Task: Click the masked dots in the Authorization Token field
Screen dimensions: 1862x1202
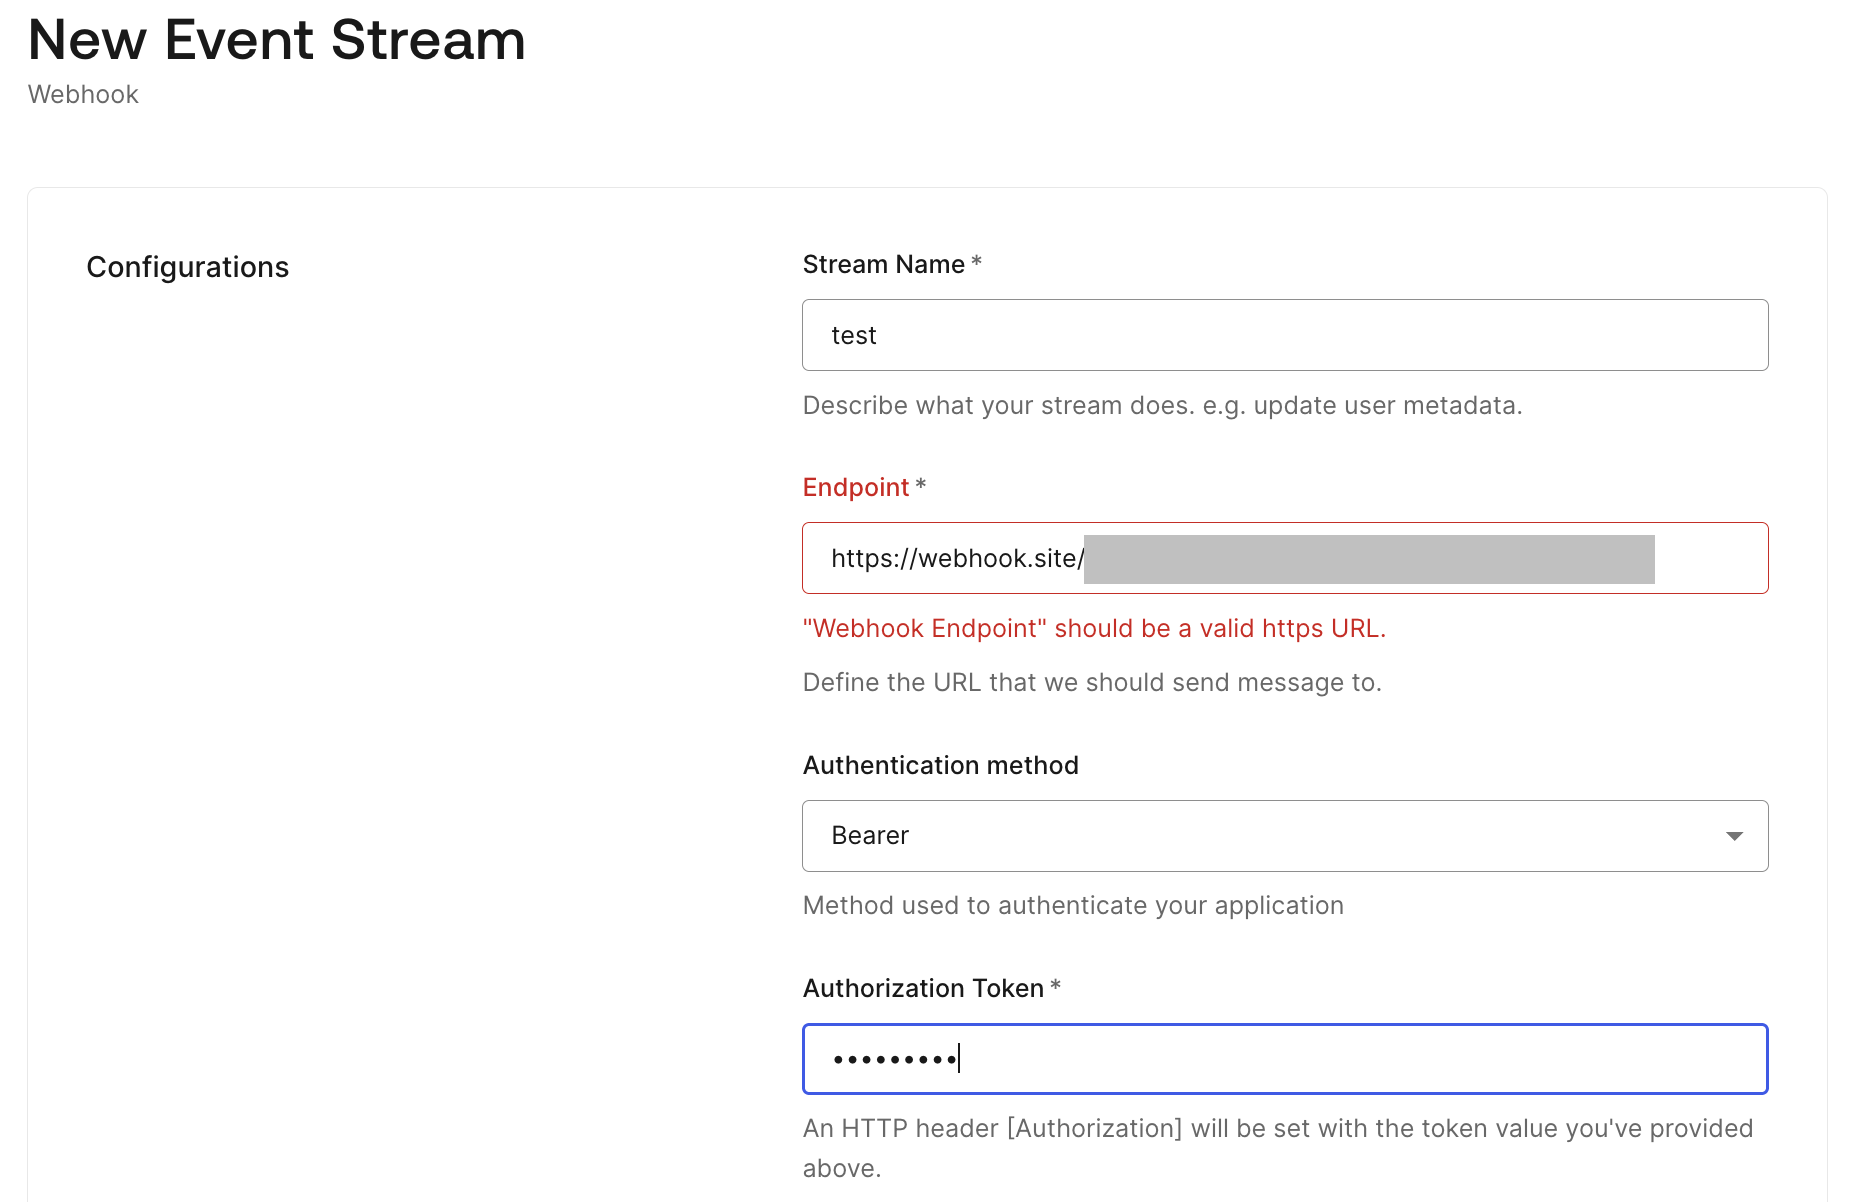Action: [895, 1059]
